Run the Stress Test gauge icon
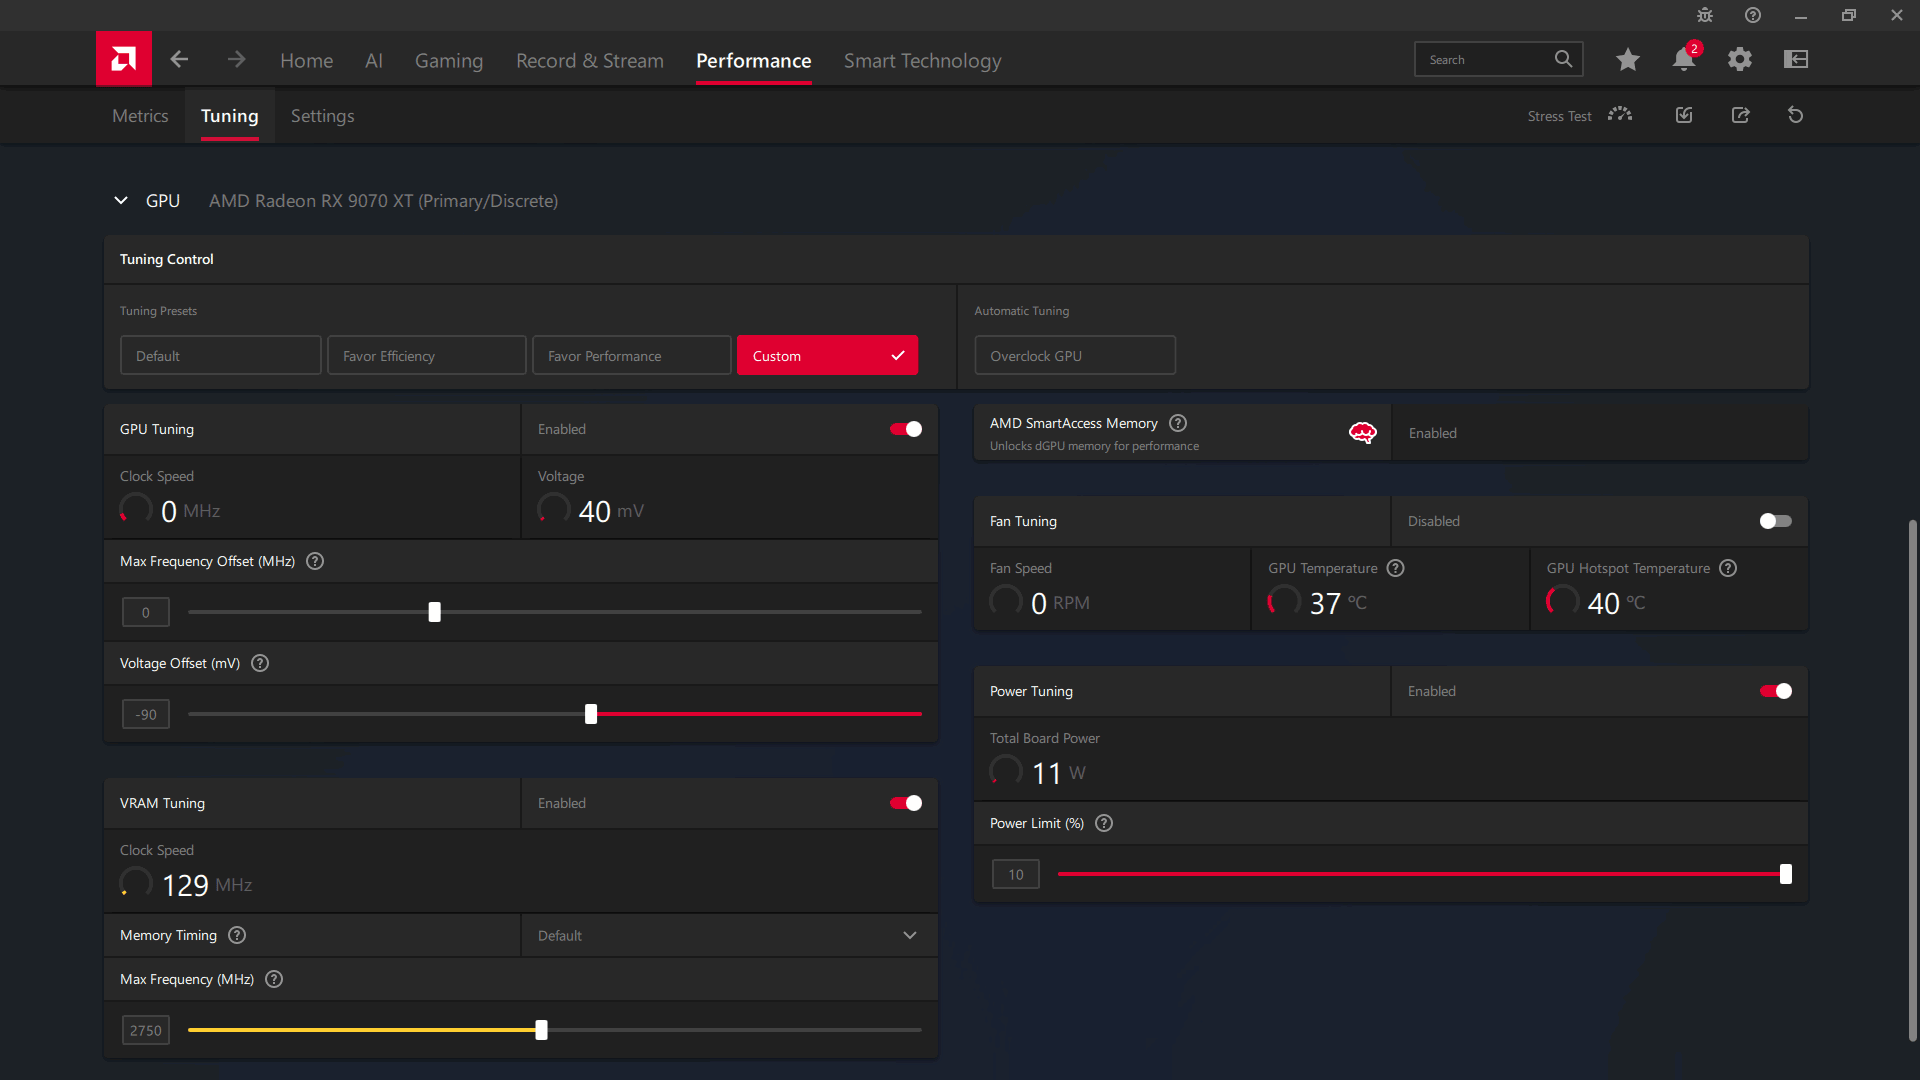Image resolution: width=1920 pixels, height=1080 pixels. pyautogui.click(x=1620, y=115)
